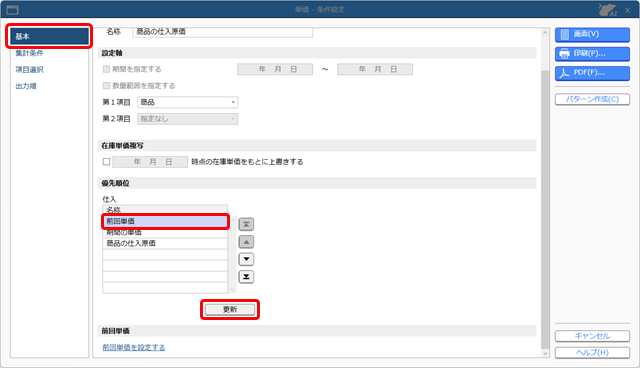This screenshot has width=640, height=368.
Task: Click the window icon in title bar
Action: pyautogui.click(x=13, y=9)
